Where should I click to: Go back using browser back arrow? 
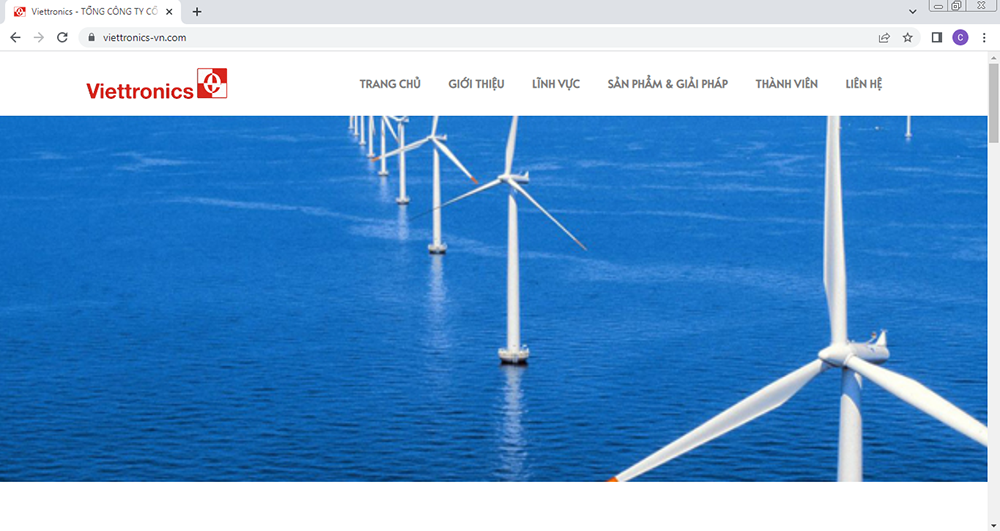coord(15,38)
